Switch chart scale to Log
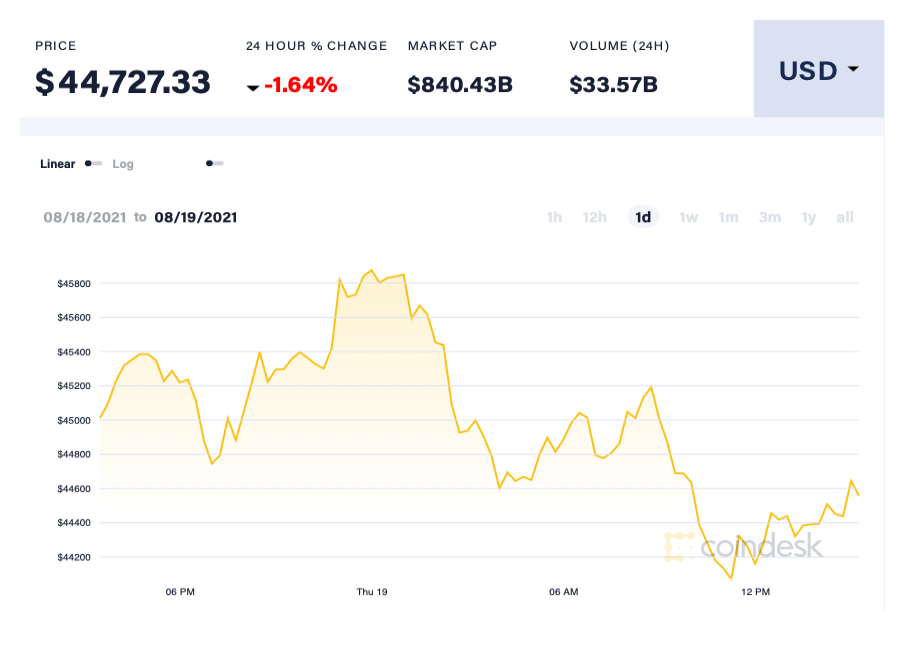This screenshot has height=672, width=905. 123,163
